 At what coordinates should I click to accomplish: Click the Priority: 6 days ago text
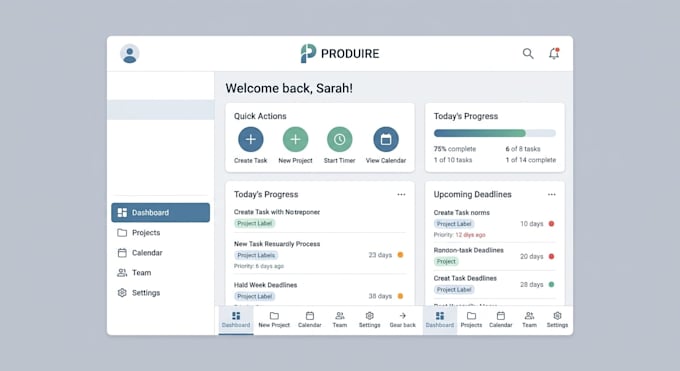pyautogui.click(x=259, y=266)
